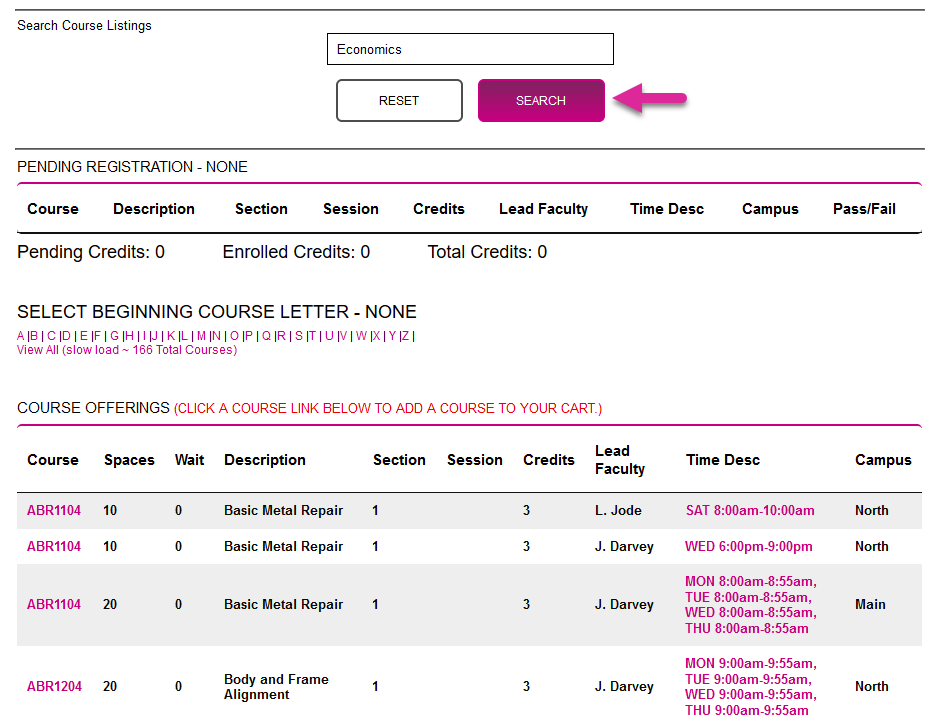Show courses beginning with letter S
This screenshot has height=726, width=936.
tap(298, 336)
